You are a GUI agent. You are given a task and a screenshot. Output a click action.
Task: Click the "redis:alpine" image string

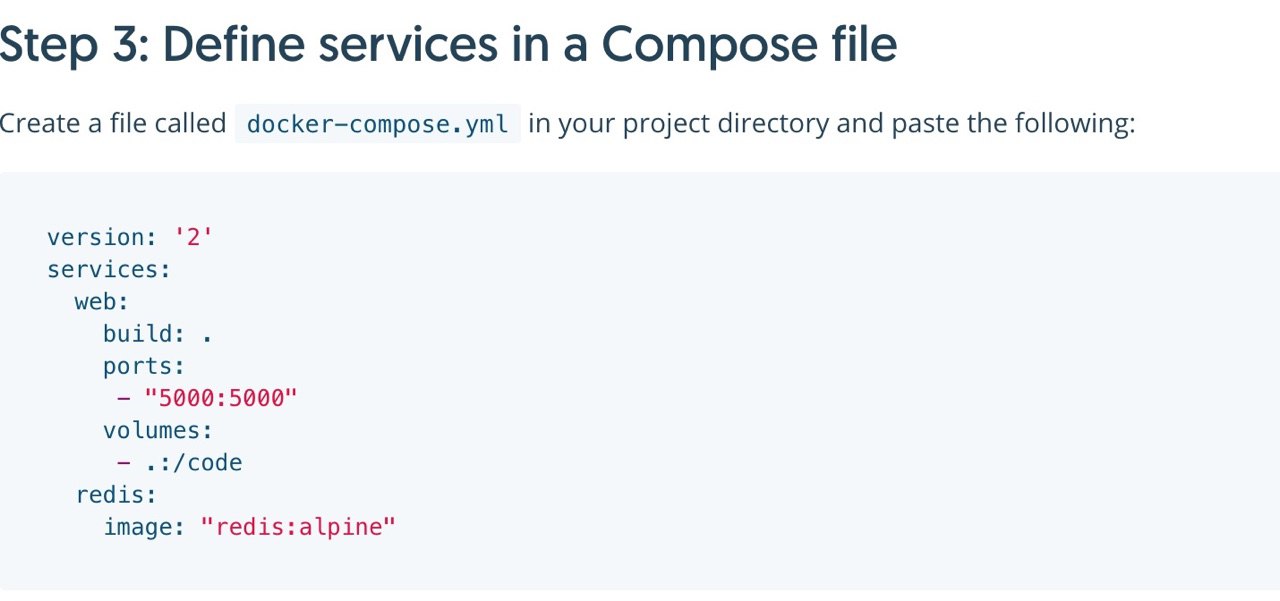tap(298, 526)
